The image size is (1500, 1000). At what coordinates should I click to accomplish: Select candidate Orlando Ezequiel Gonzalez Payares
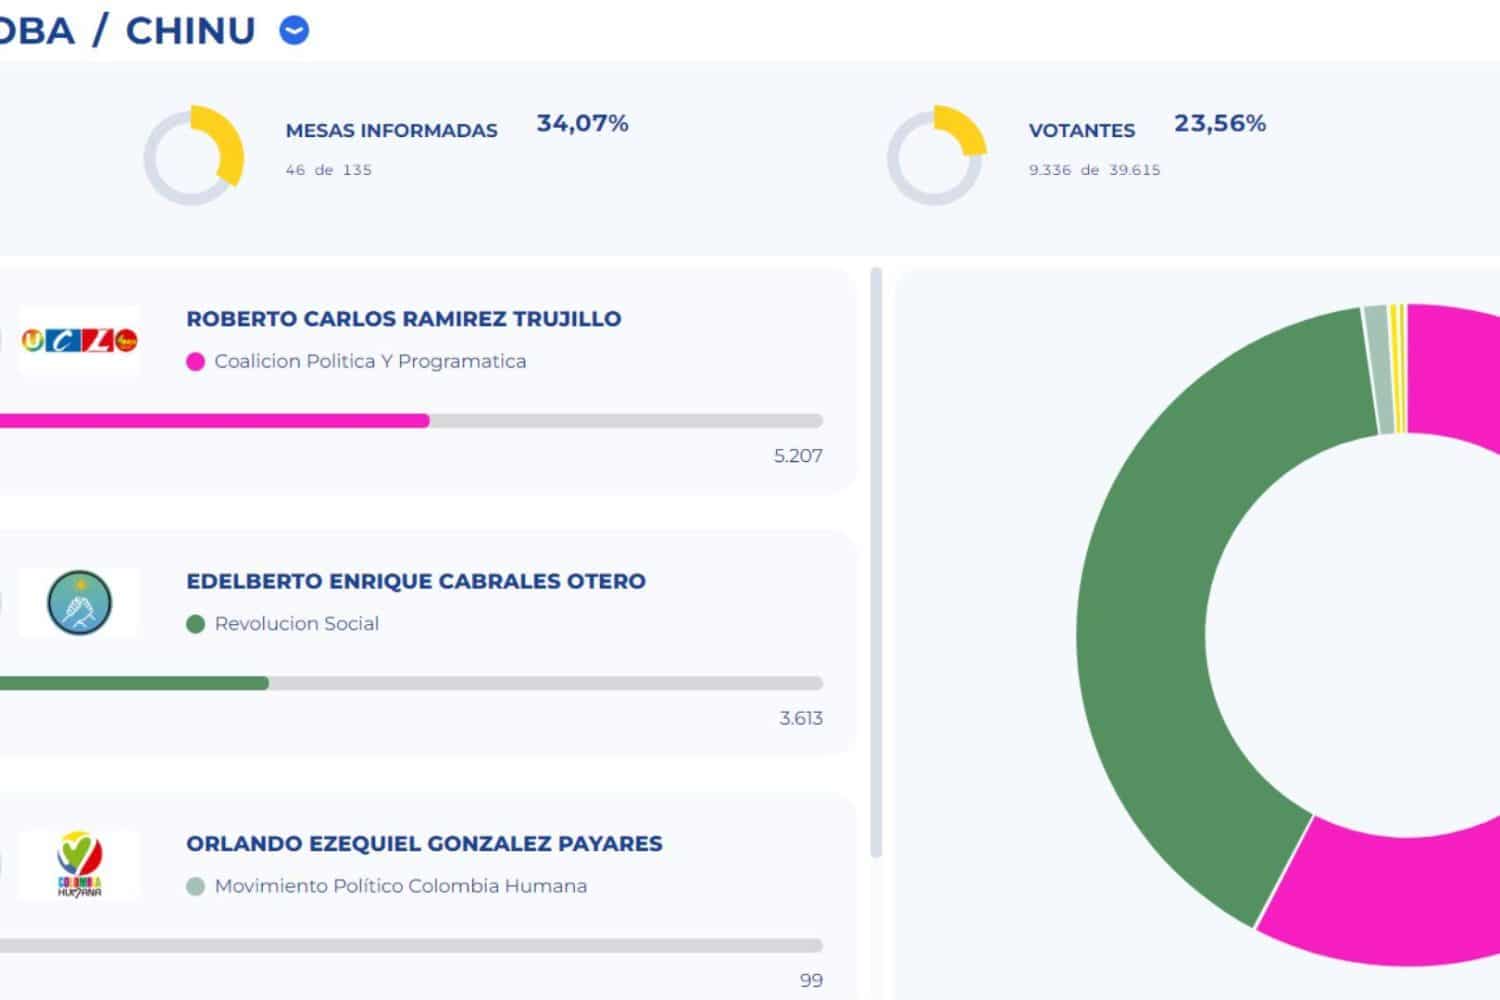click(x=424, y=843)
